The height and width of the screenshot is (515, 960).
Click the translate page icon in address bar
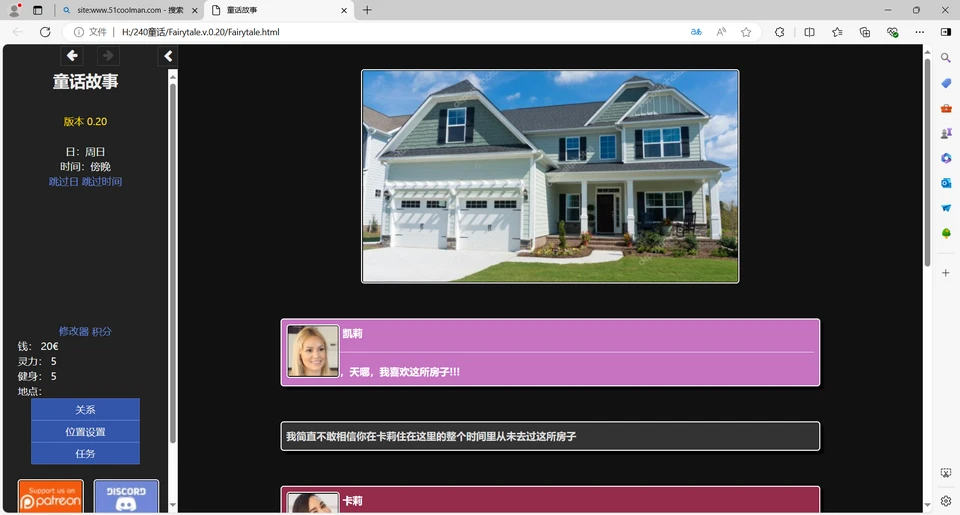pyautogui.click(x=696, y=32)
